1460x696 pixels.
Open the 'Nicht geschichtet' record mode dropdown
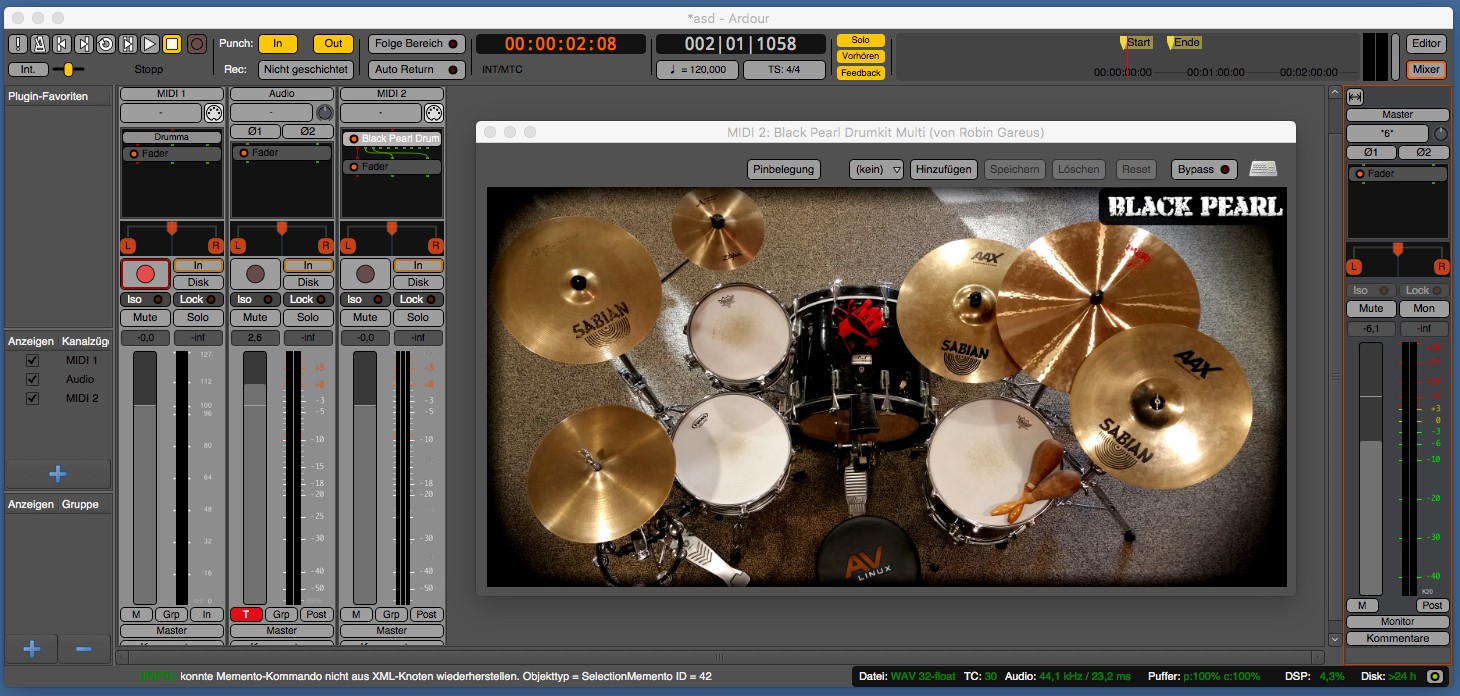point(306,70)
